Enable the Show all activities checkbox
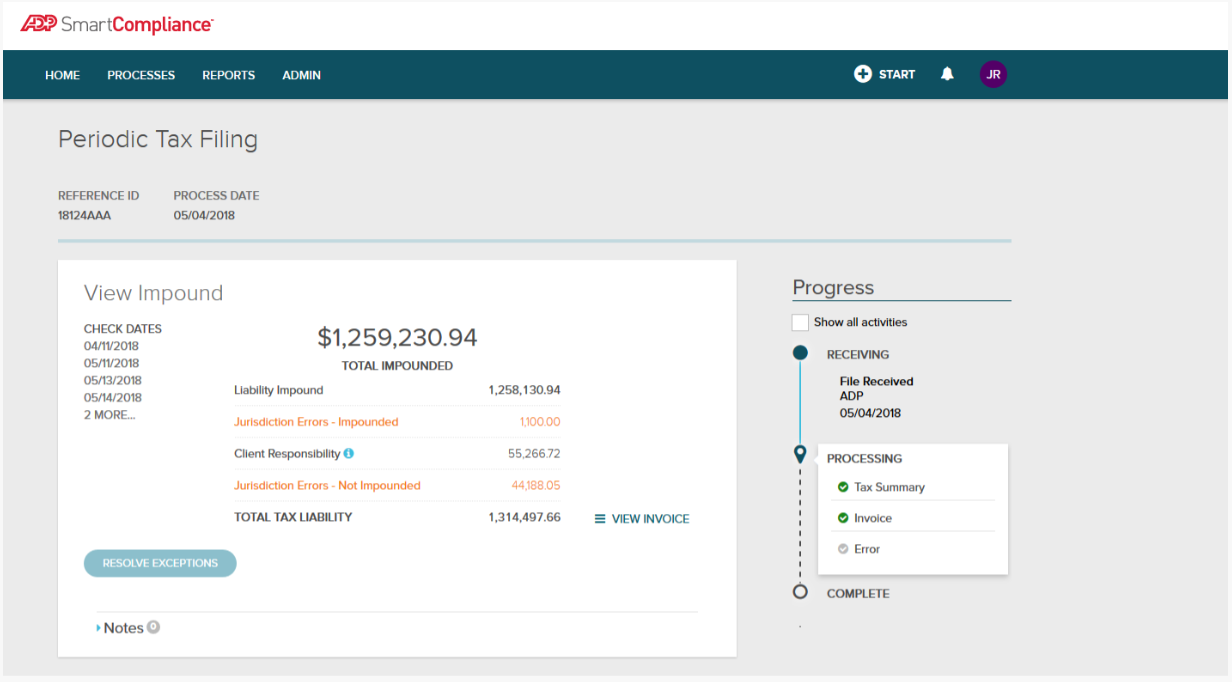 coord(800,322)
